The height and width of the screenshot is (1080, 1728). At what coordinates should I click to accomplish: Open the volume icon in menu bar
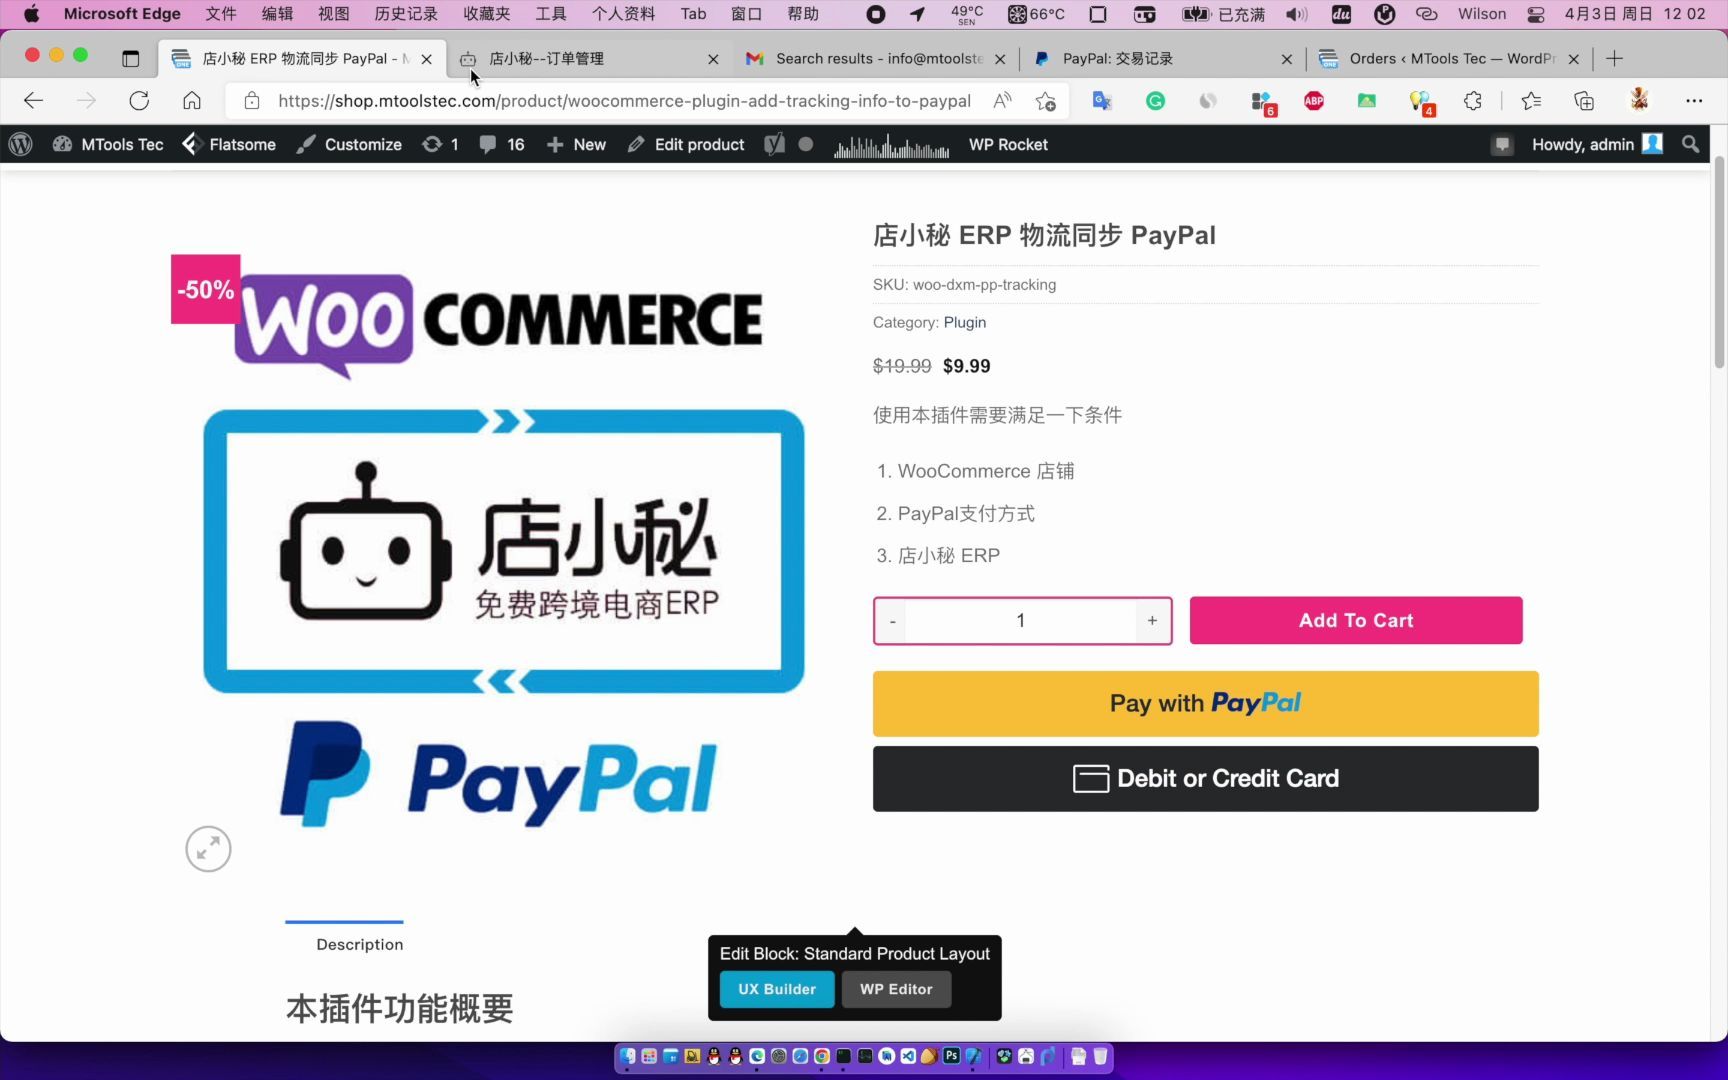1296,14
